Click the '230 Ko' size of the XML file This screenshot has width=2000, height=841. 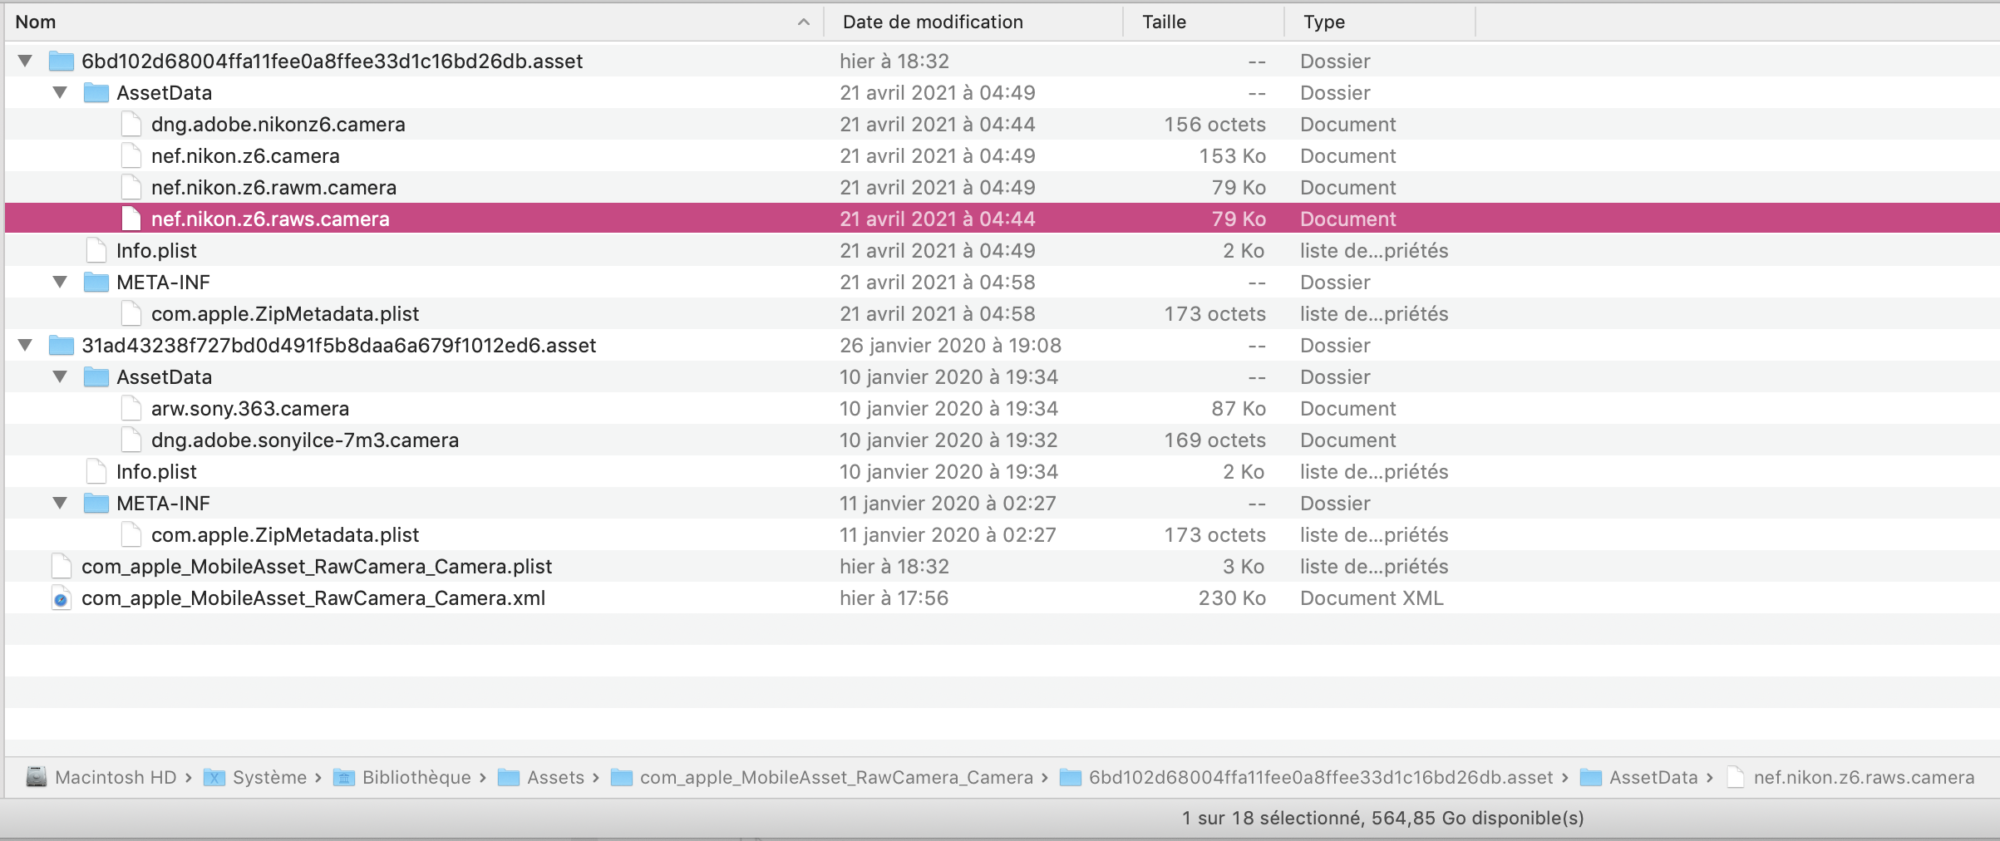[x=1232, y=598]
